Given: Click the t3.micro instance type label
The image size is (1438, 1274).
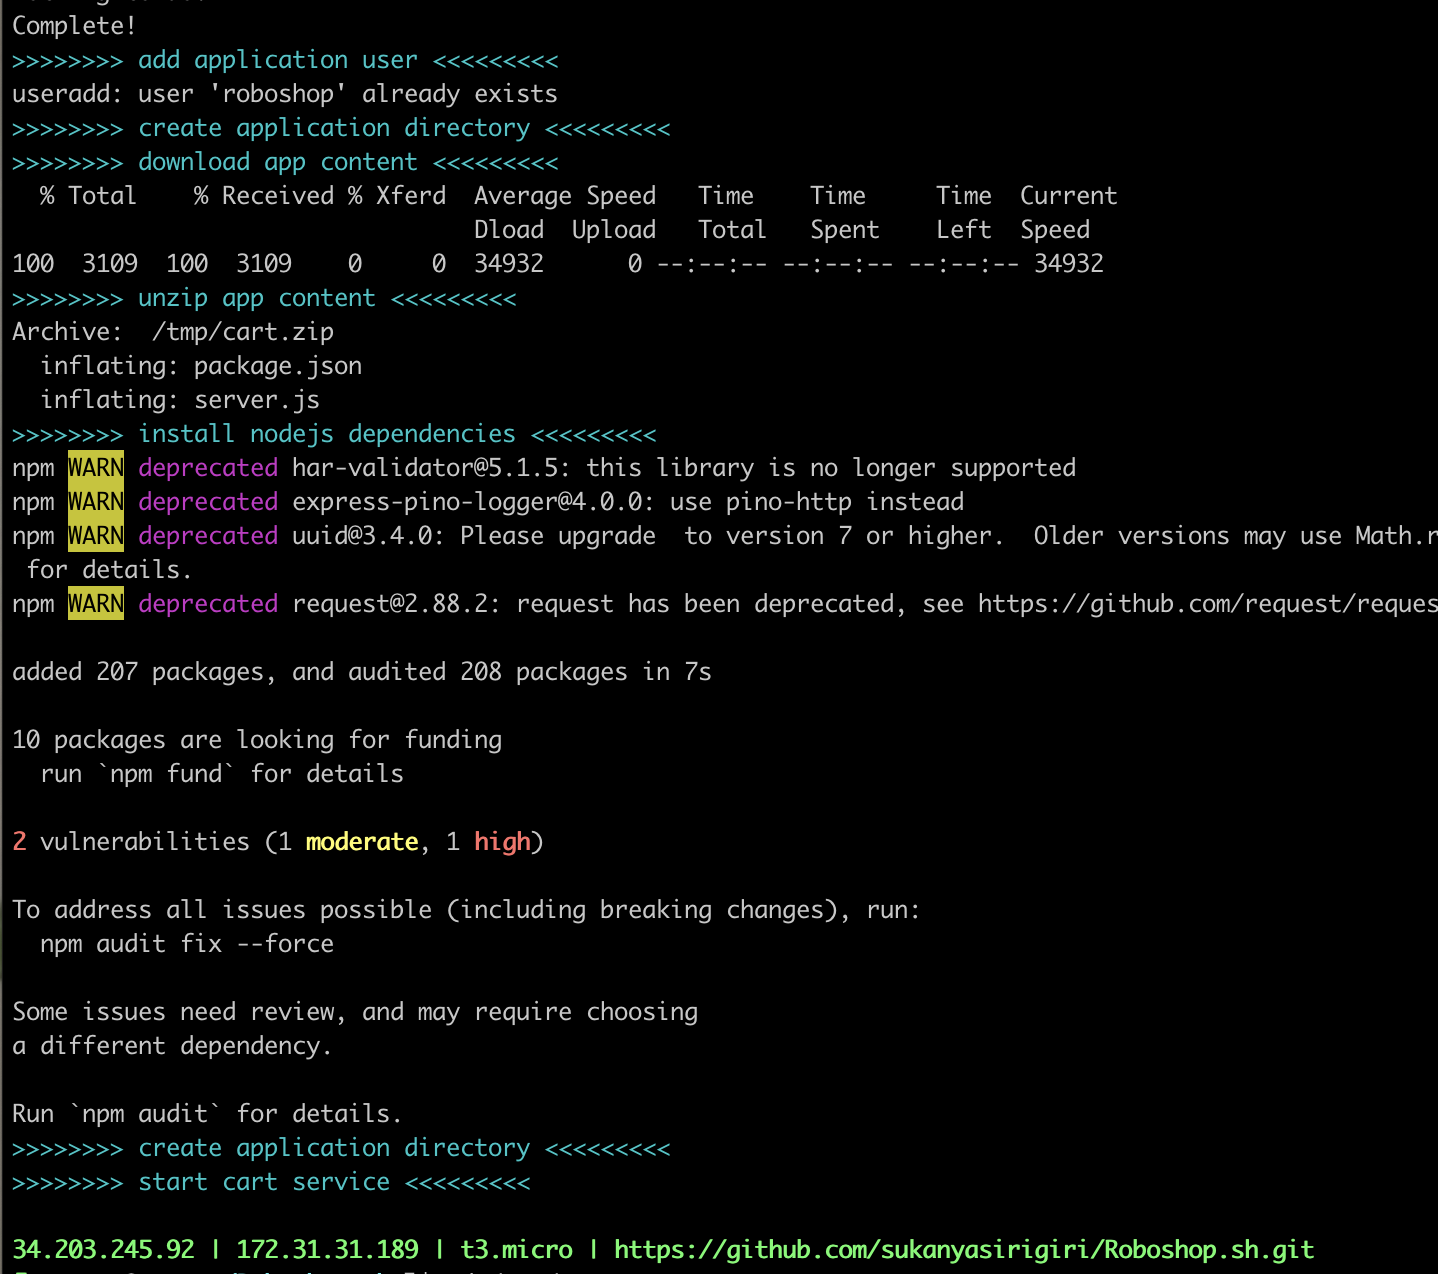Looking at the screenshot, I should (x=516, y=1249).
